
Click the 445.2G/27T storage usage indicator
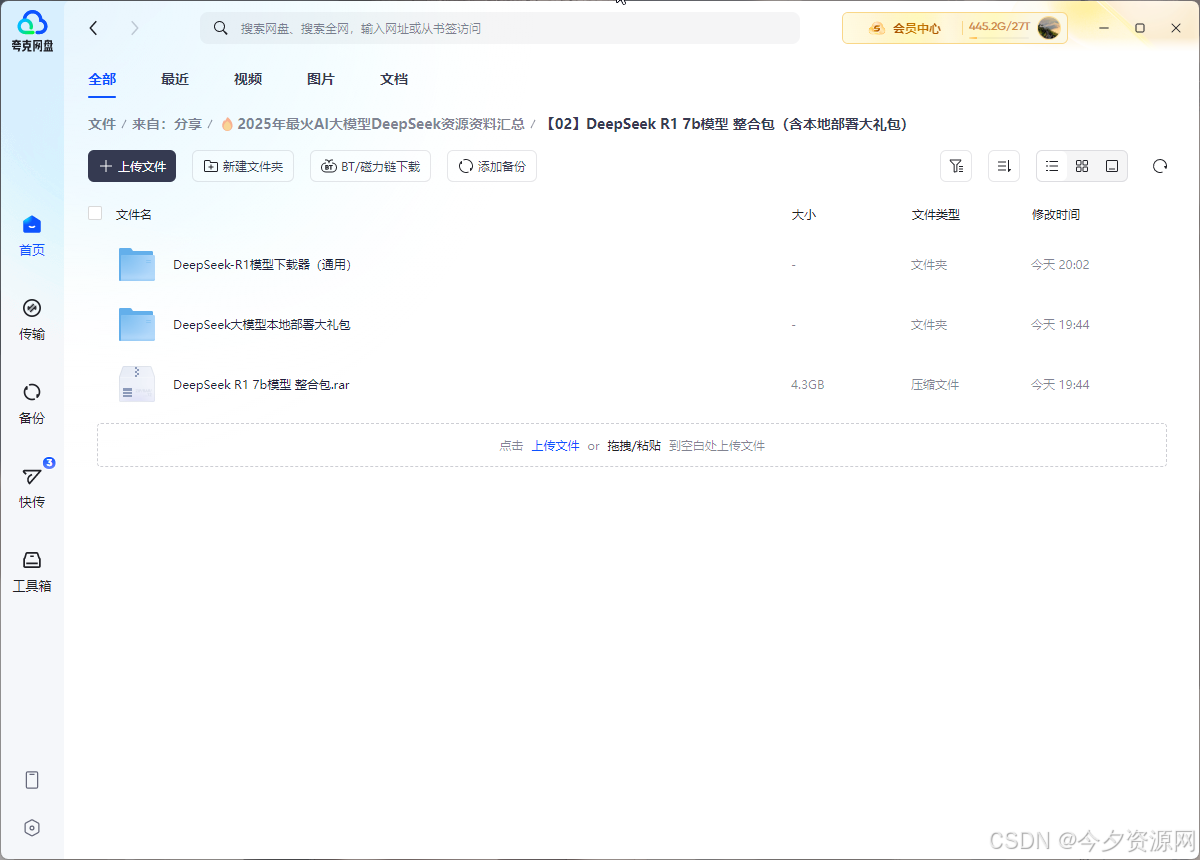click(999, 27)
